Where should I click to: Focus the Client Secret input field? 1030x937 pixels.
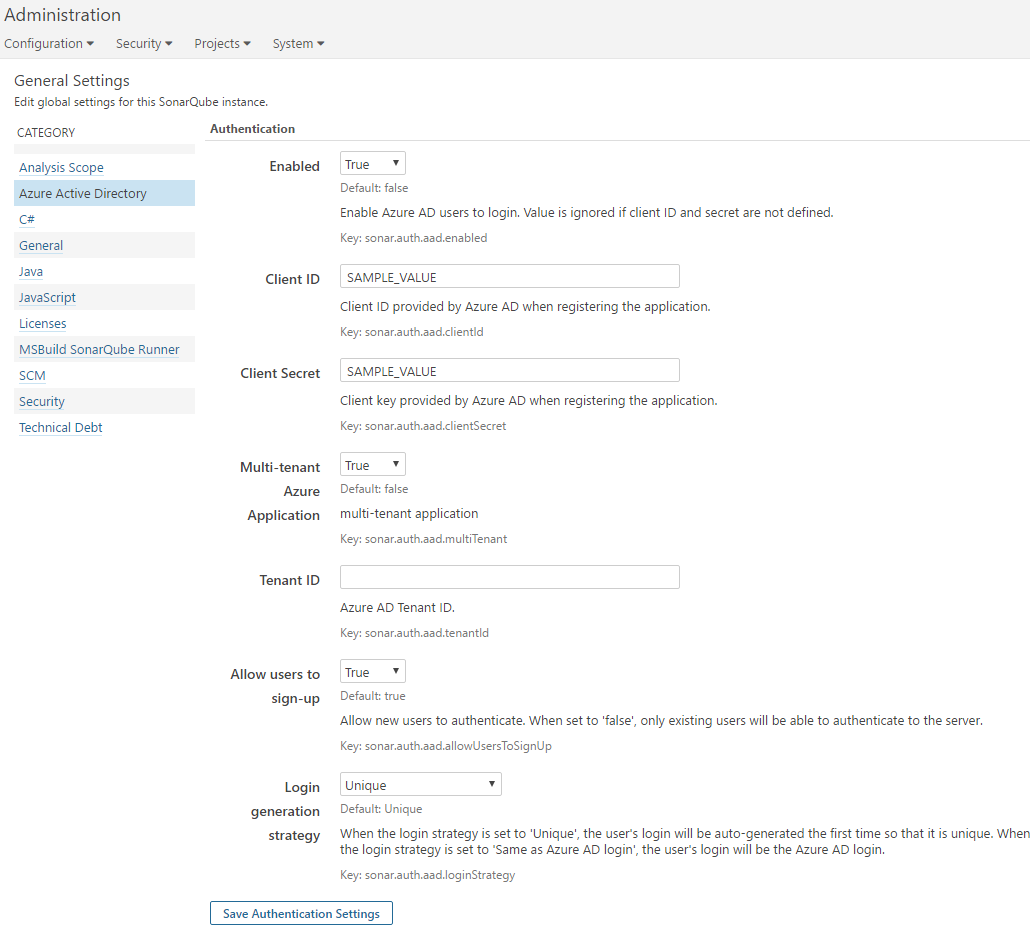[x=510, y=371]
